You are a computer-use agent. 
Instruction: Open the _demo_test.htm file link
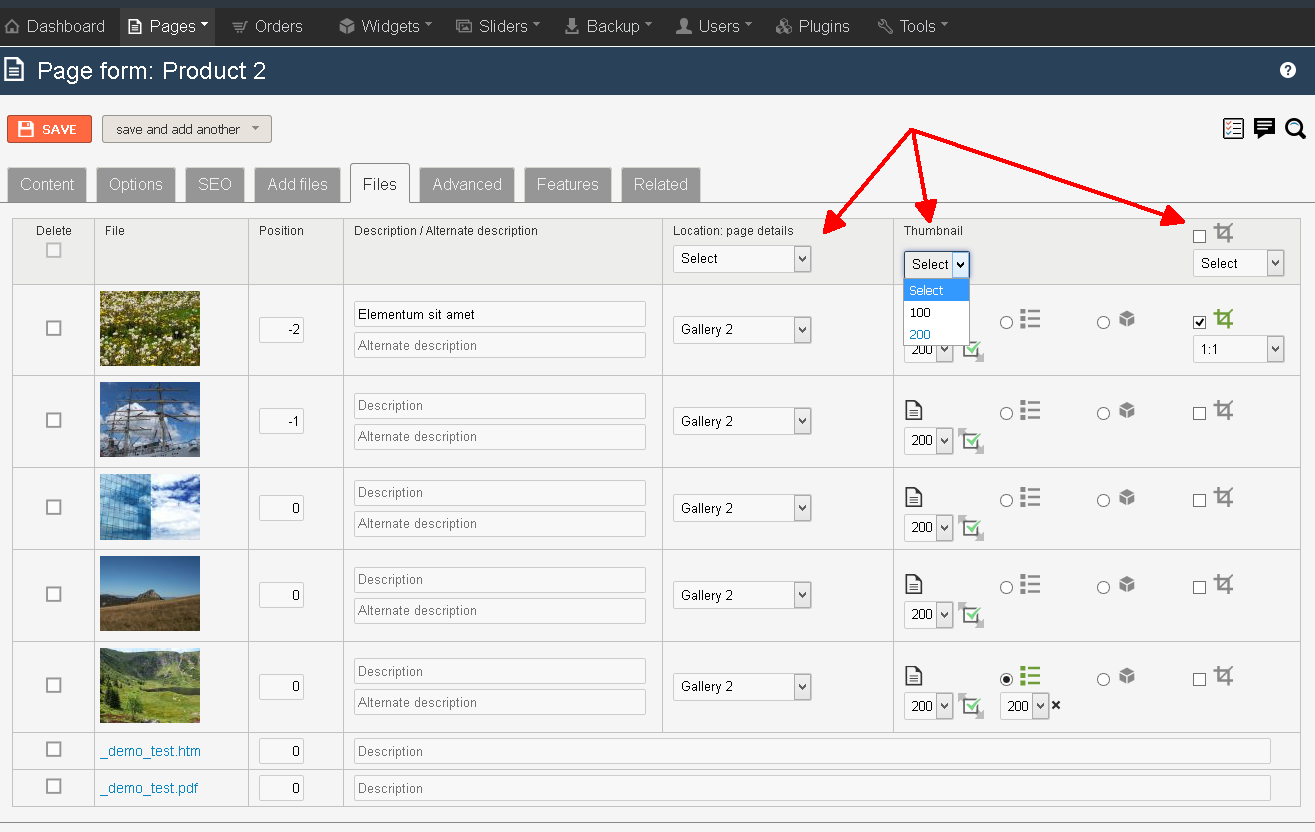[151, 751]
